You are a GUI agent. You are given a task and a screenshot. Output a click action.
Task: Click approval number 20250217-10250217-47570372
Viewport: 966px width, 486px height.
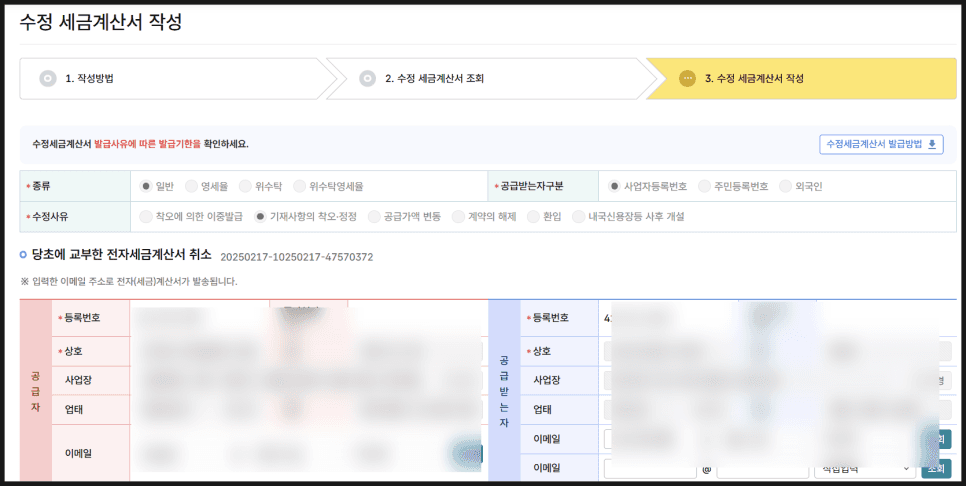(x=296, y=257)
